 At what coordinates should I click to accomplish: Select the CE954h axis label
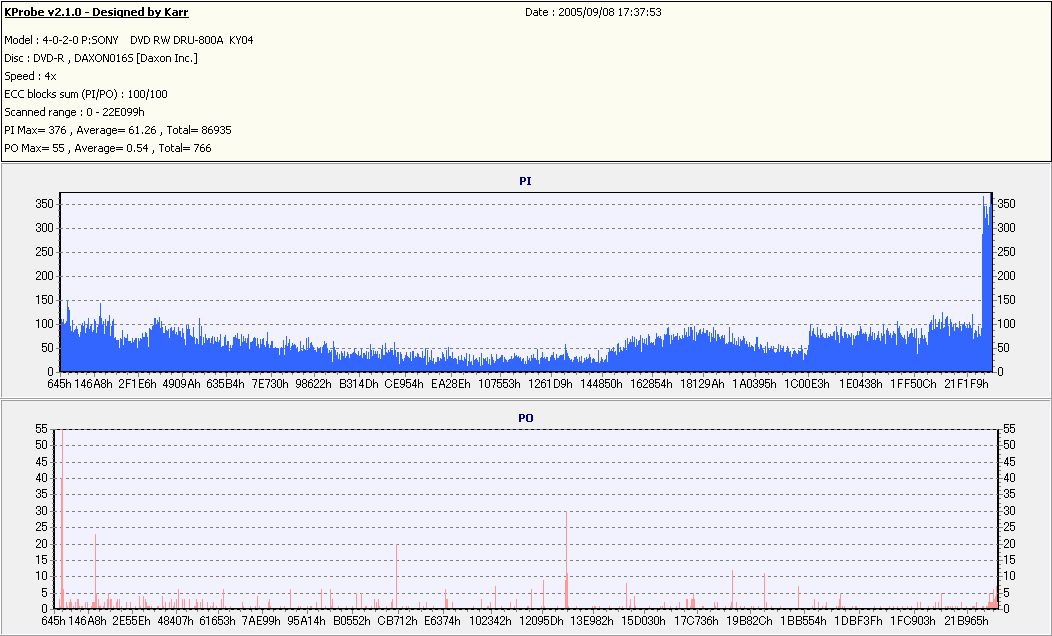pos(404,384)
